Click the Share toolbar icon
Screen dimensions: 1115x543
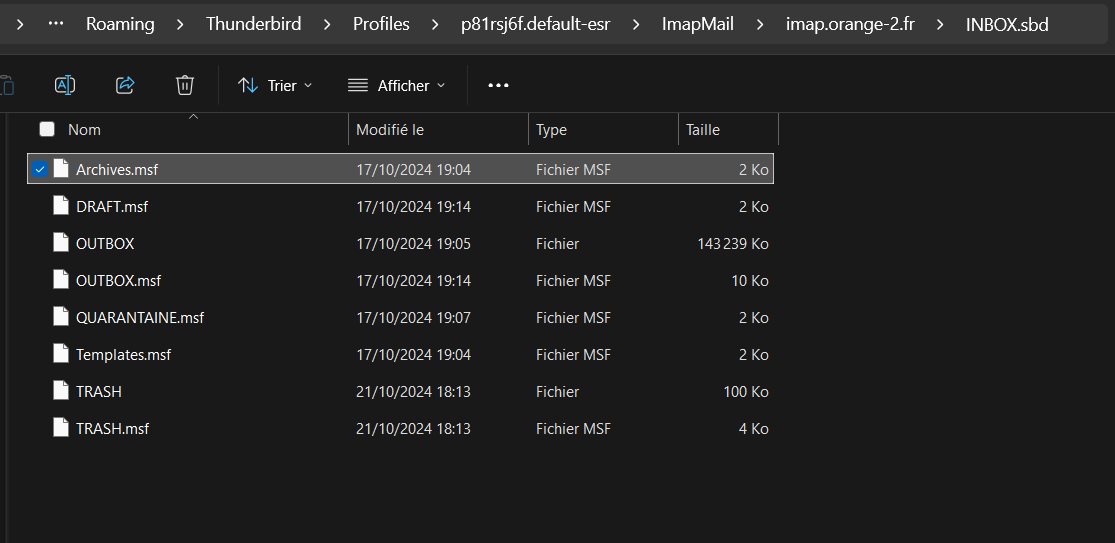pyautogui.click(x=125, y=86)
